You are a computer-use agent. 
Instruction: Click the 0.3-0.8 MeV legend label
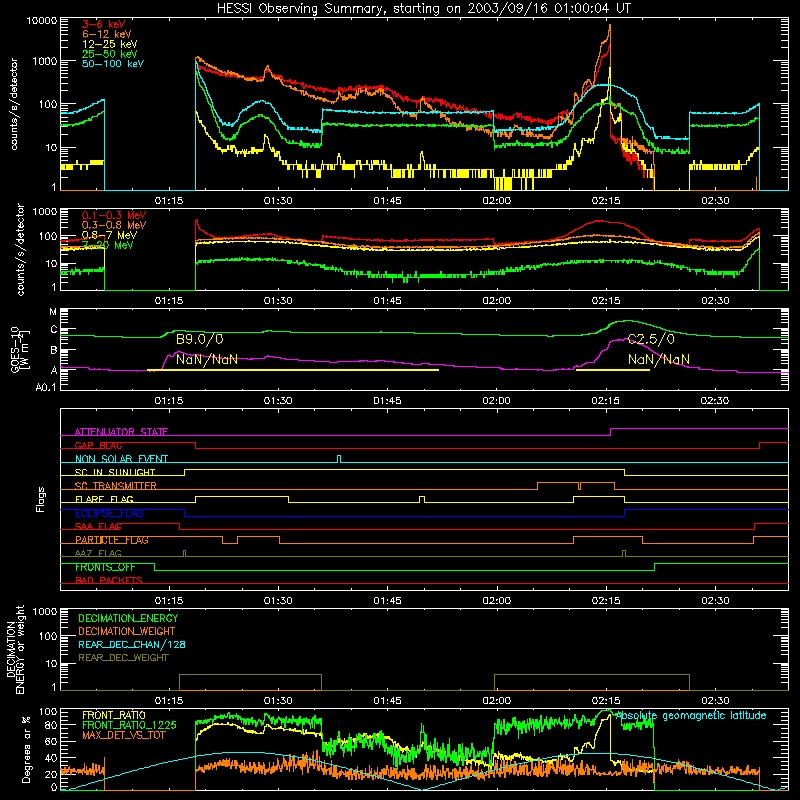click(x=114, y=225)
